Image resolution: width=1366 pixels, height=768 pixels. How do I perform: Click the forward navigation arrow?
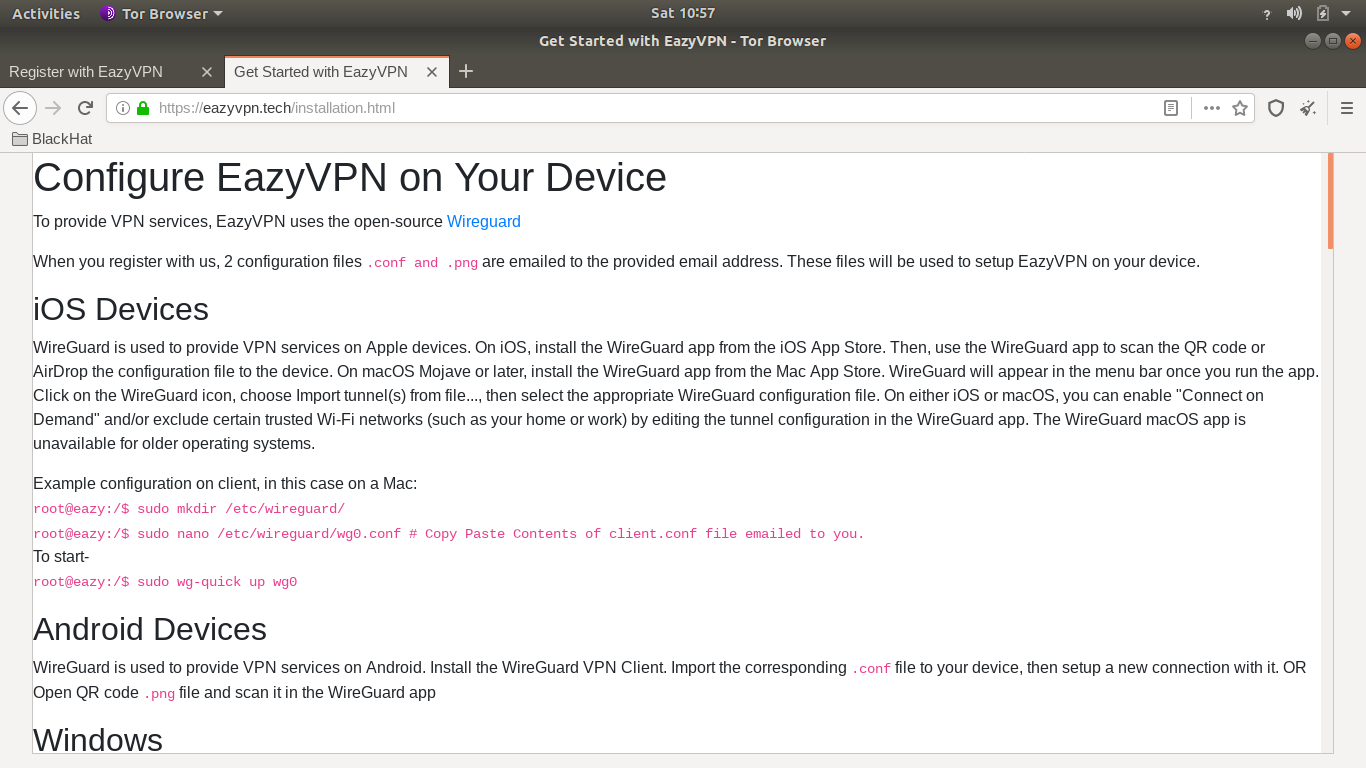pyautogui.click(x=54, y=108)
